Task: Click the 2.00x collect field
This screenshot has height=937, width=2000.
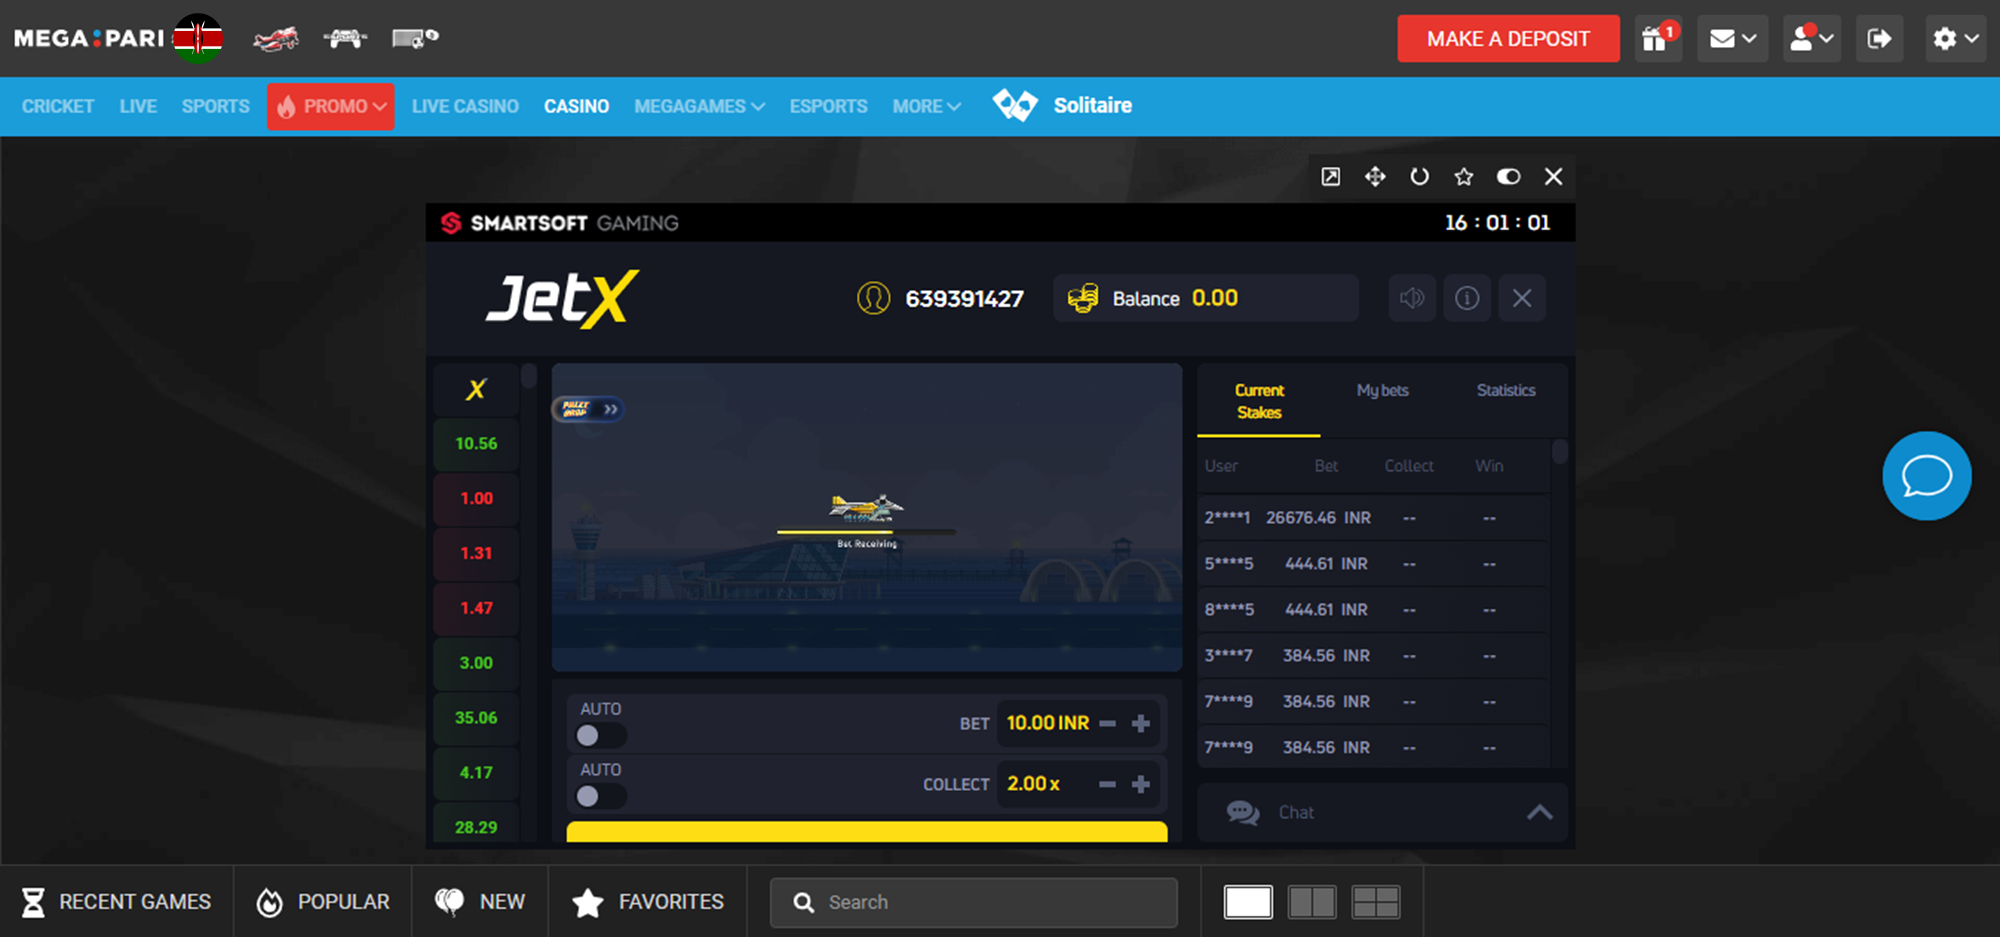Action: 1033,784
